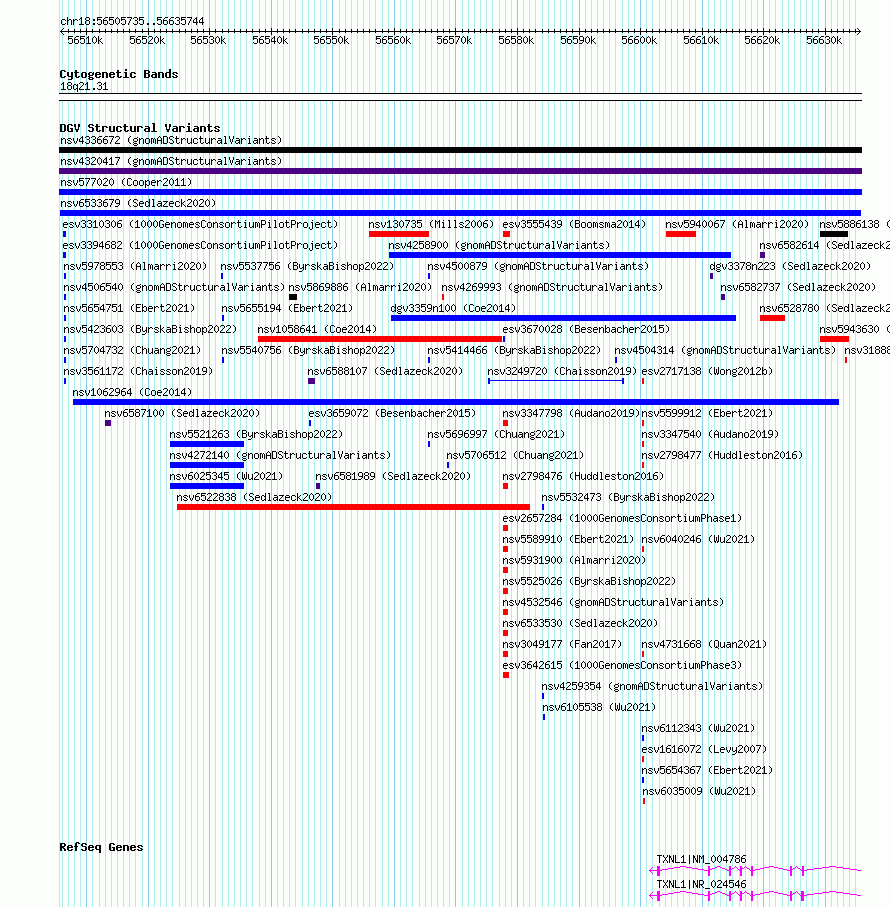Select the red nsv5943630 variant bar

tap(834, 339)
